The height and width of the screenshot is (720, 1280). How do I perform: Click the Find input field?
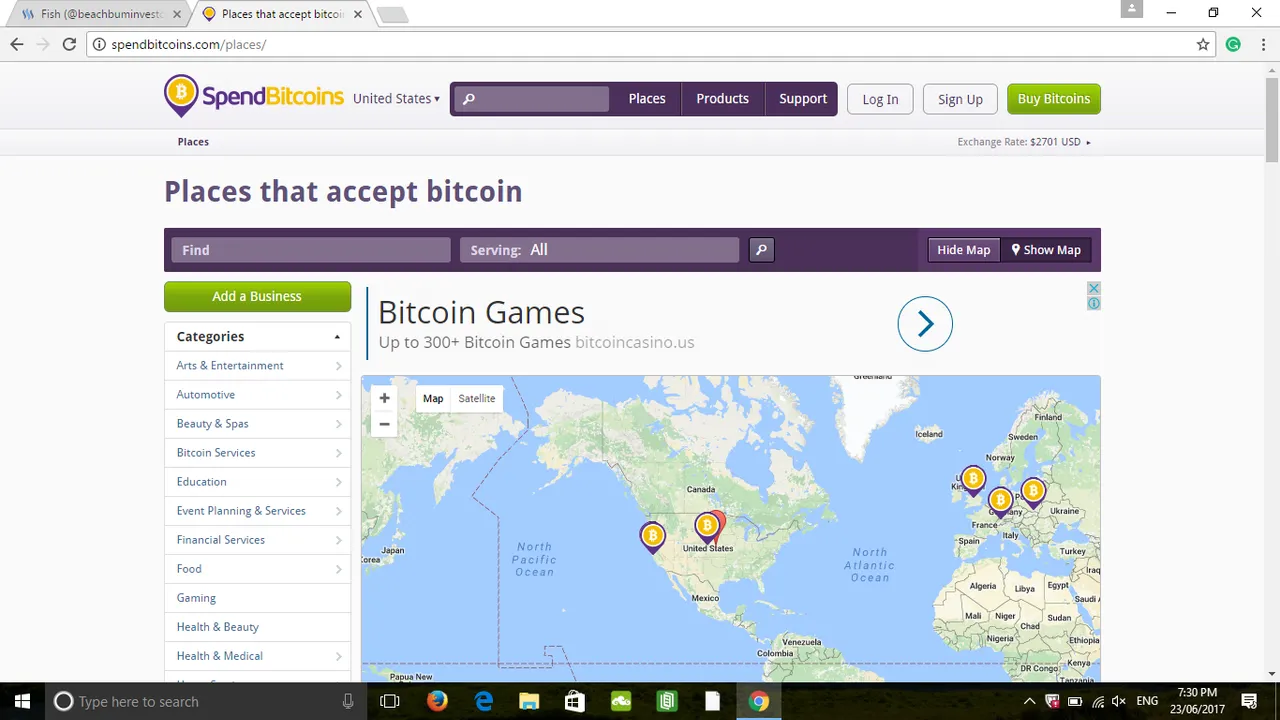pyautogui.click(x=311, y=250)
